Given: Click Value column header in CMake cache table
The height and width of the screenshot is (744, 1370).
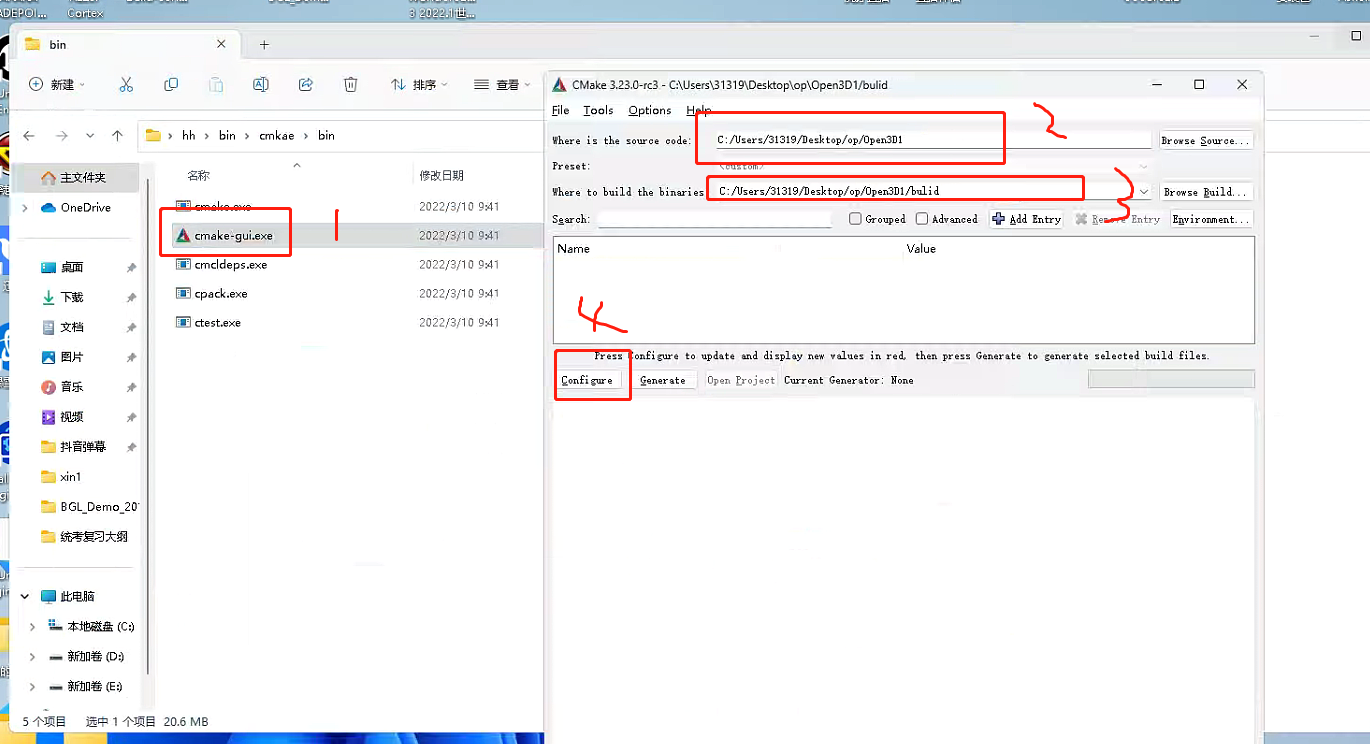Looking at the screenshot, I should pyautogui.click(x=921, y=248).
